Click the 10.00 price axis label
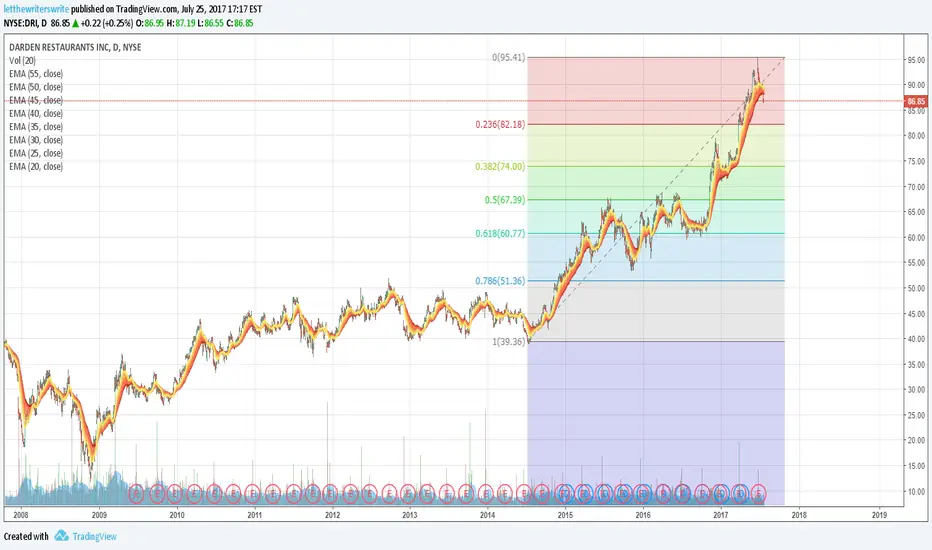The image size is (932, 550). click(916, 492)
